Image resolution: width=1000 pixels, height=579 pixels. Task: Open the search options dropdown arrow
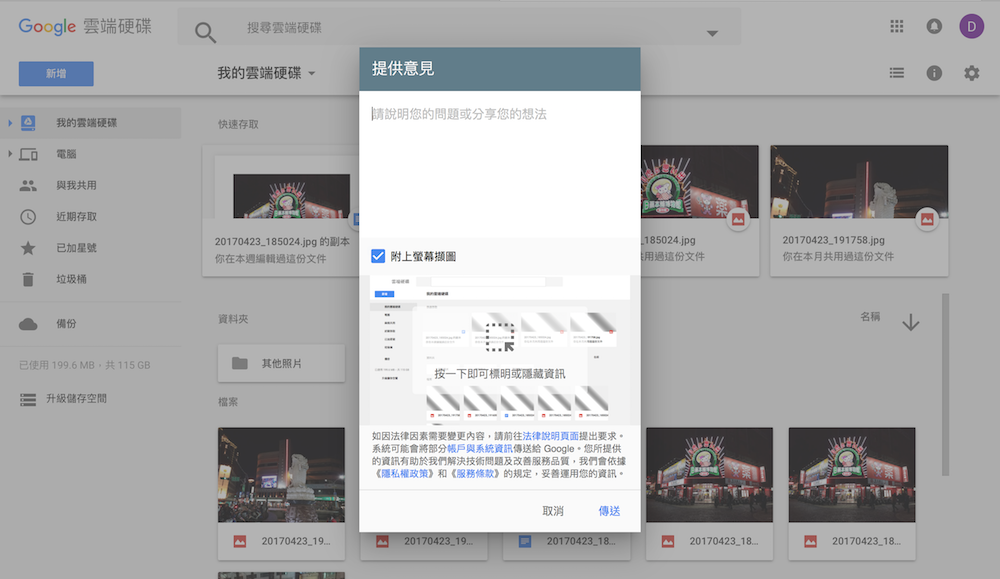pyautogui.click(x=711, y=32)
